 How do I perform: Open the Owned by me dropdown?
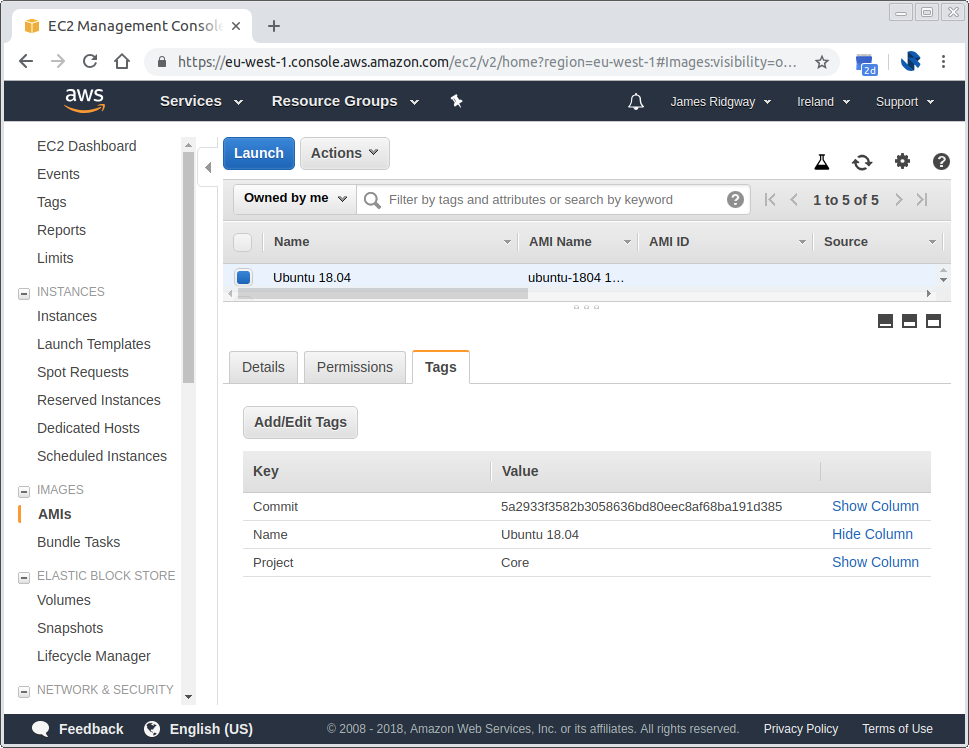click(x=295, y=198)
